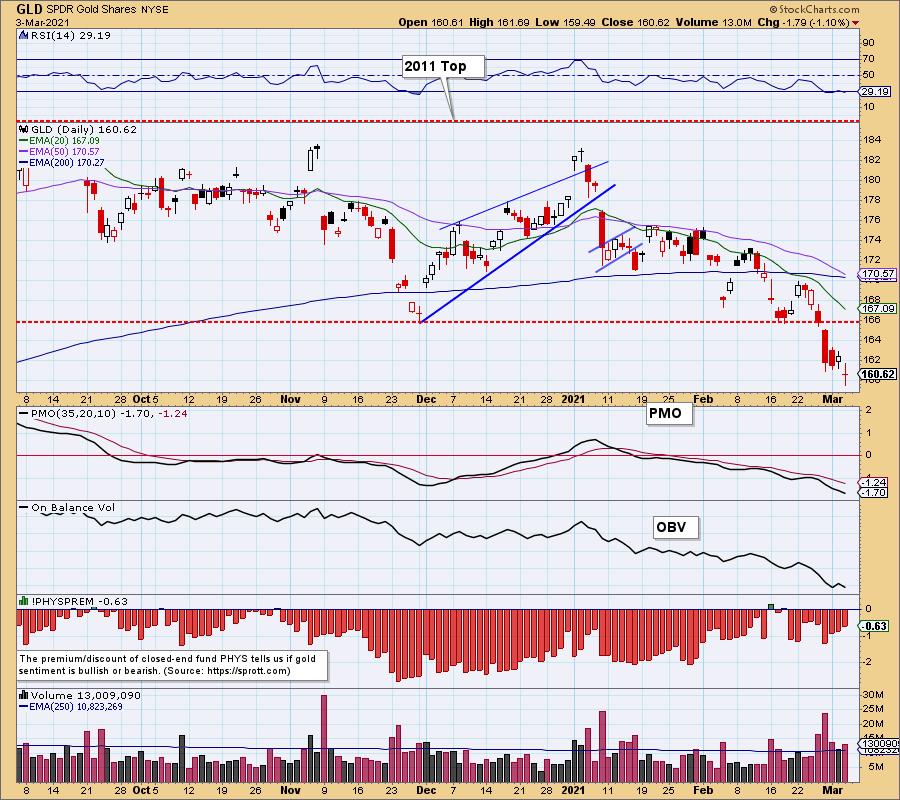Click the 90 label on the RSI axis

[868, 42]
